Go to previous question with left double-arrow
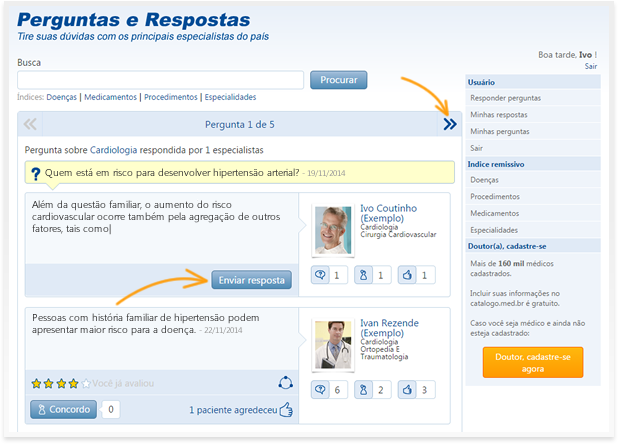Screen dimensions: 618x444 [x=30, y=124]
